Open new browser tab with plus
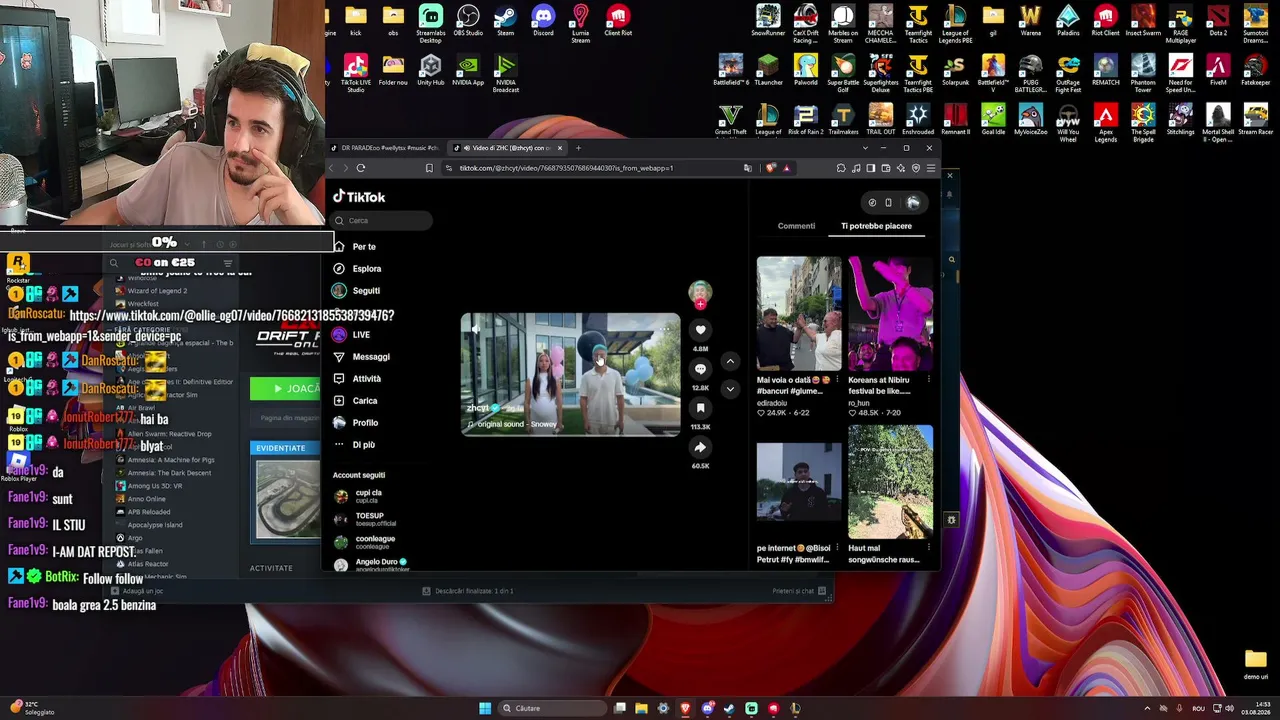Viewport: 1280px width, 720px height. pos(578,148)
